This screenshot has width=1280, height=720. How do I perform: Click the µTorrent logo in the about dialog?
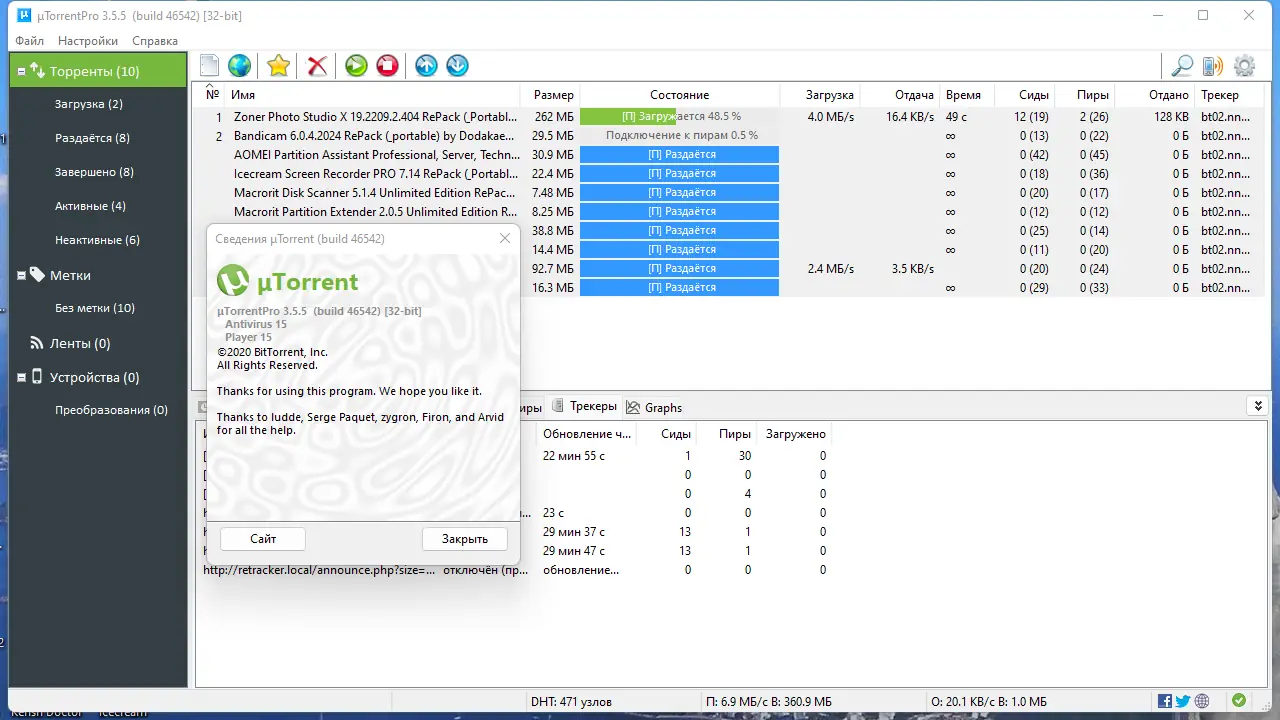pos(287,281)
